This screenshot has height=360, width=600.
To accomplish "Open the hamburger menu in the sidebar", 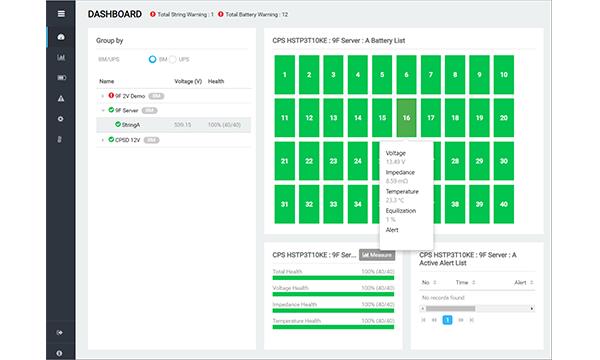I will point(61,14).
